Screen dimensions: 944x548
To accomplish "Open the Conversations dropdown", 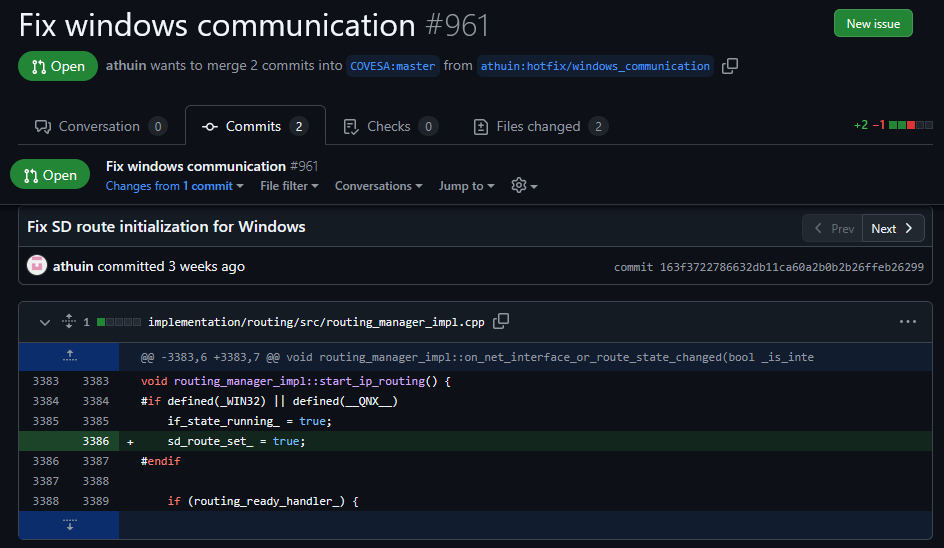I will [378, 186].
